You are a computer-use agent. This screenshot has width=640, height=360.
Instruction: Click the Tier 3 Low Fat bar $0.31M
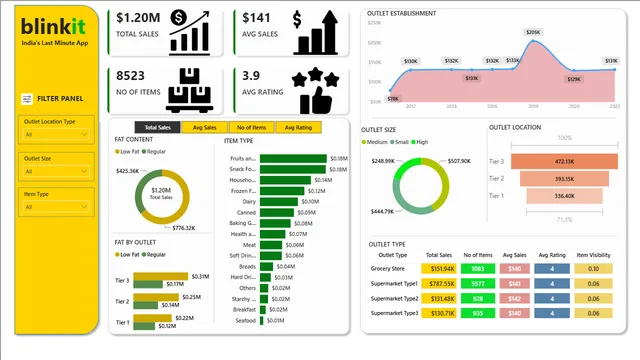[161, 276]
